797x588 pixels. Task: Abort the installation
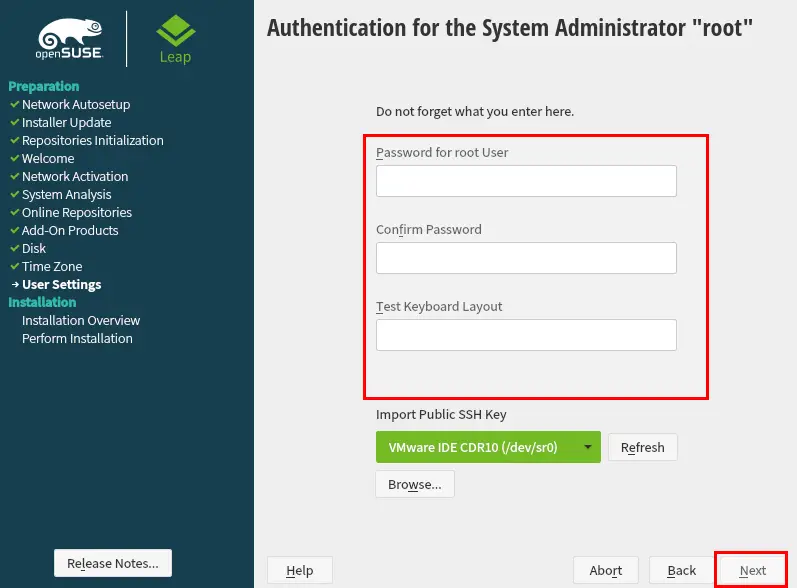tap(605, 570)
